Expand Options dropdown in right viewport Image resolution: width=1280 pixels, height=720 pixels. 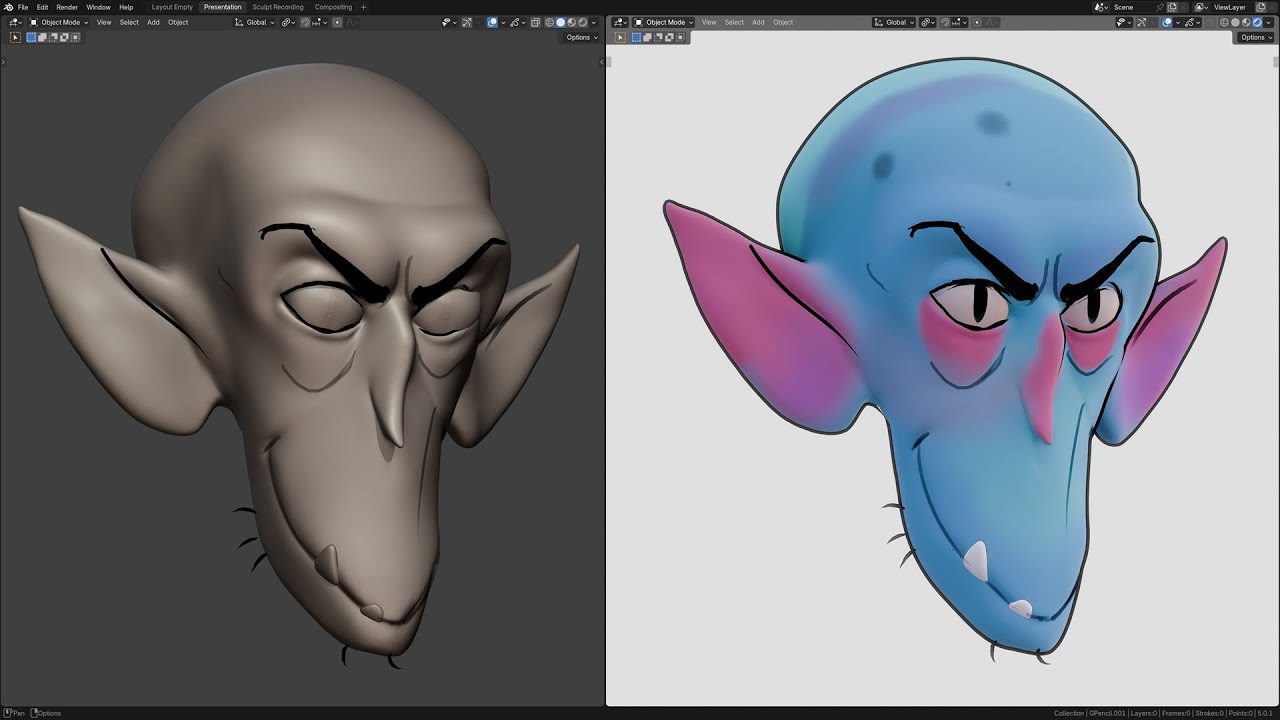point(1257,37)
